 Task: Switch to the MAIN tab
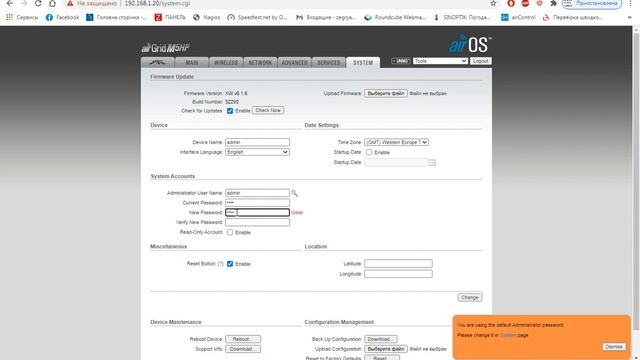[191, 62]
